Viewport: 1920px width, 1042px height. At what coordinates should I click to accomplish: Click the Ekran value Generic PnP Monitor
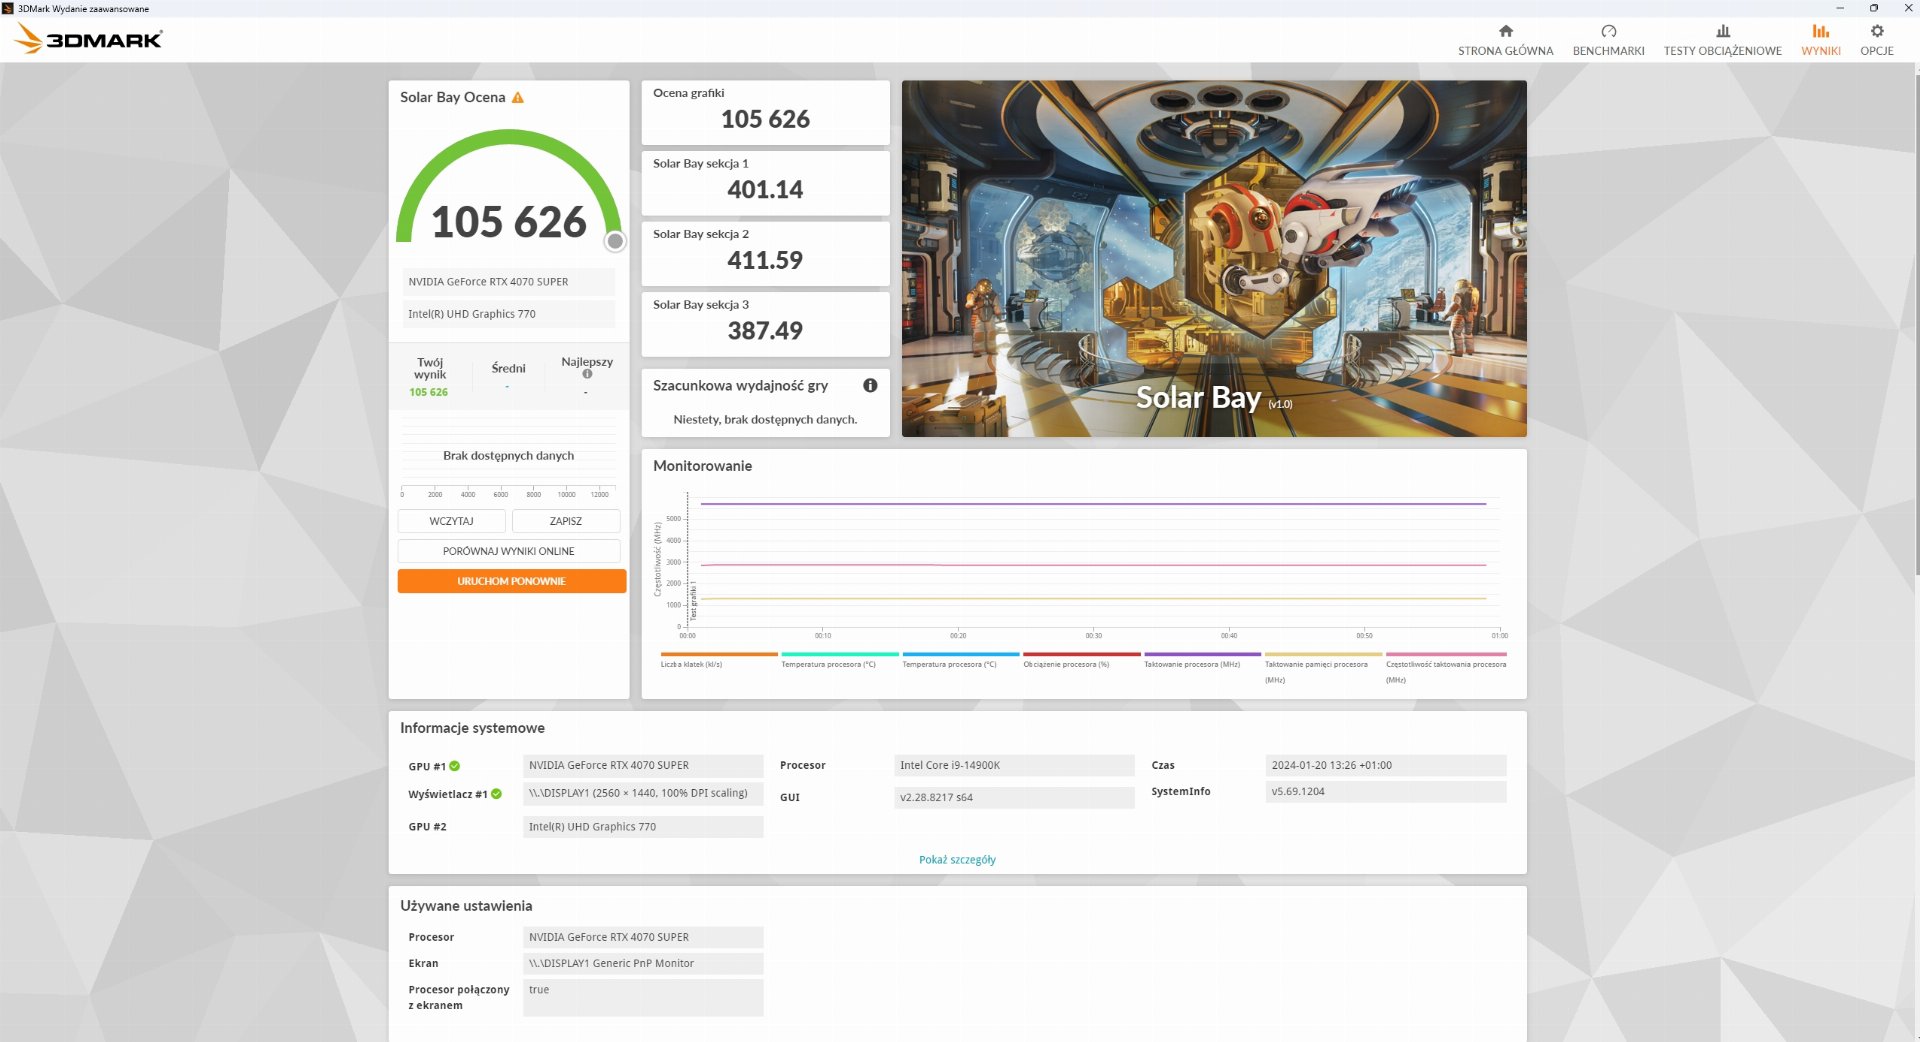[643, 964]
